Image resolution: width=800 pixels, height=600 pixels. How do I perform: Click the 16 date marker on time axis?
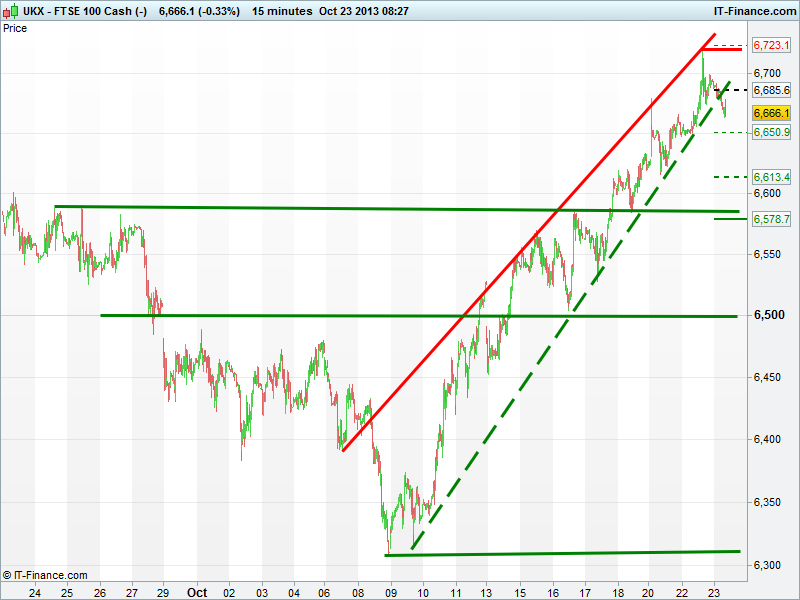coord(553,591)
